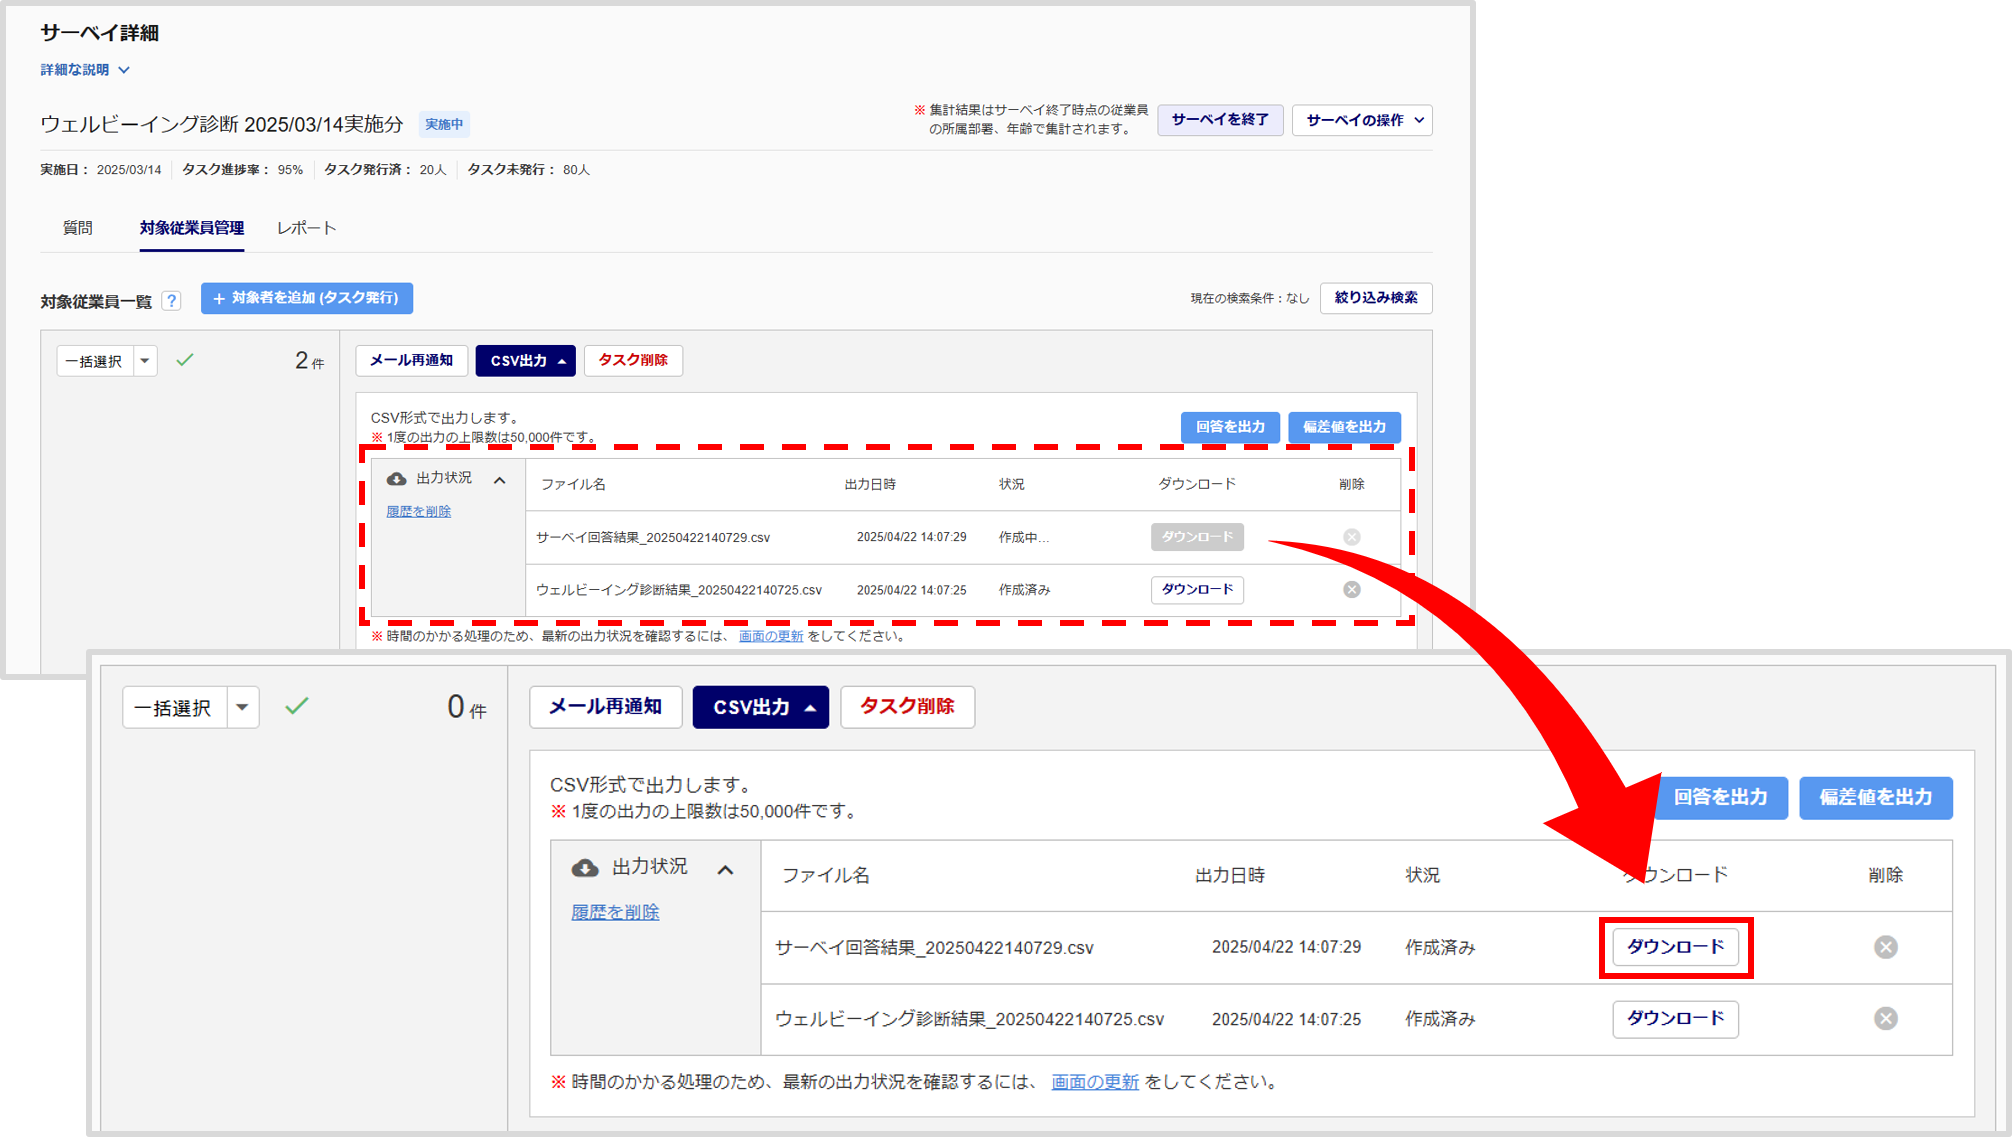
Task: Click 画面の更新 link in lower panel
Action: [x=1095, y=1082]
